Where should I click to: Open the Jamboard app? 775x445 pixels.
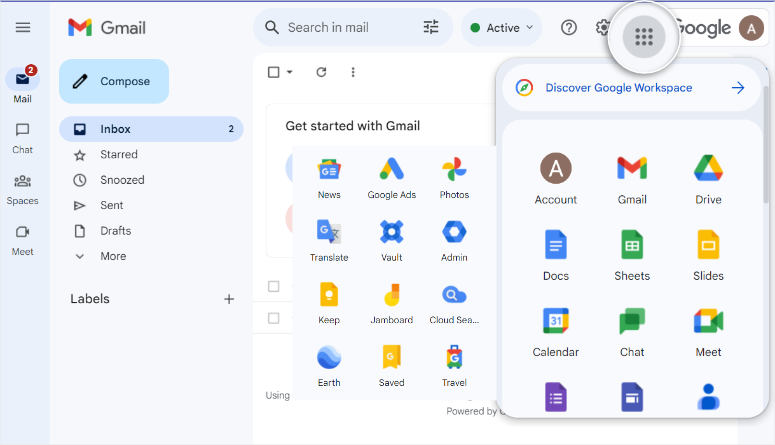pyautogui.click(x=391, y=304)
